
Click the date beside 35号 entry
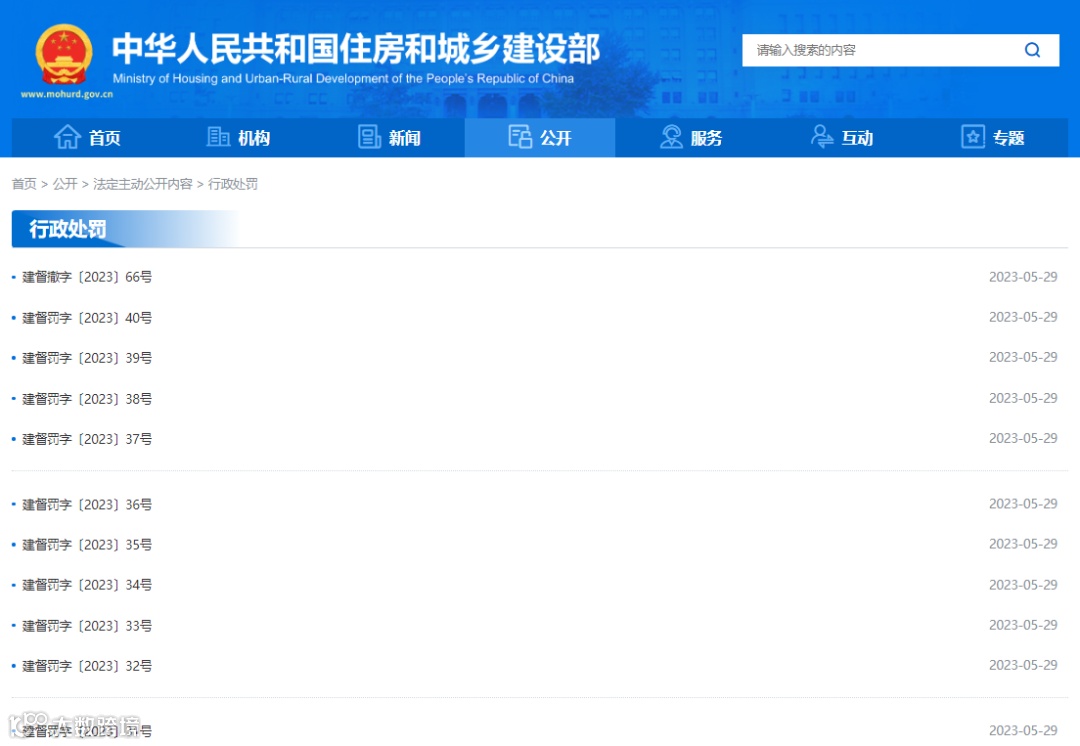(x=1023, y=544)
